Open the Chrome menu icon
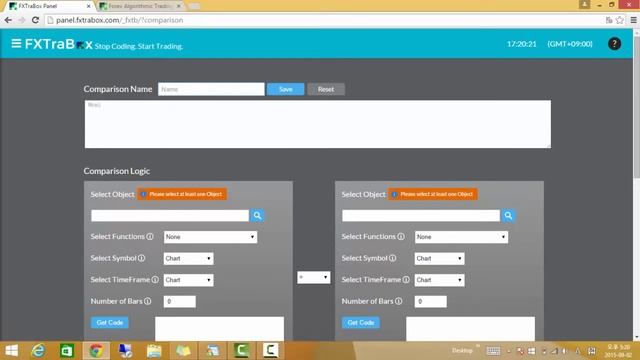Image resolution: width=640 pixels, height=360 pixels. click(633, 20)
